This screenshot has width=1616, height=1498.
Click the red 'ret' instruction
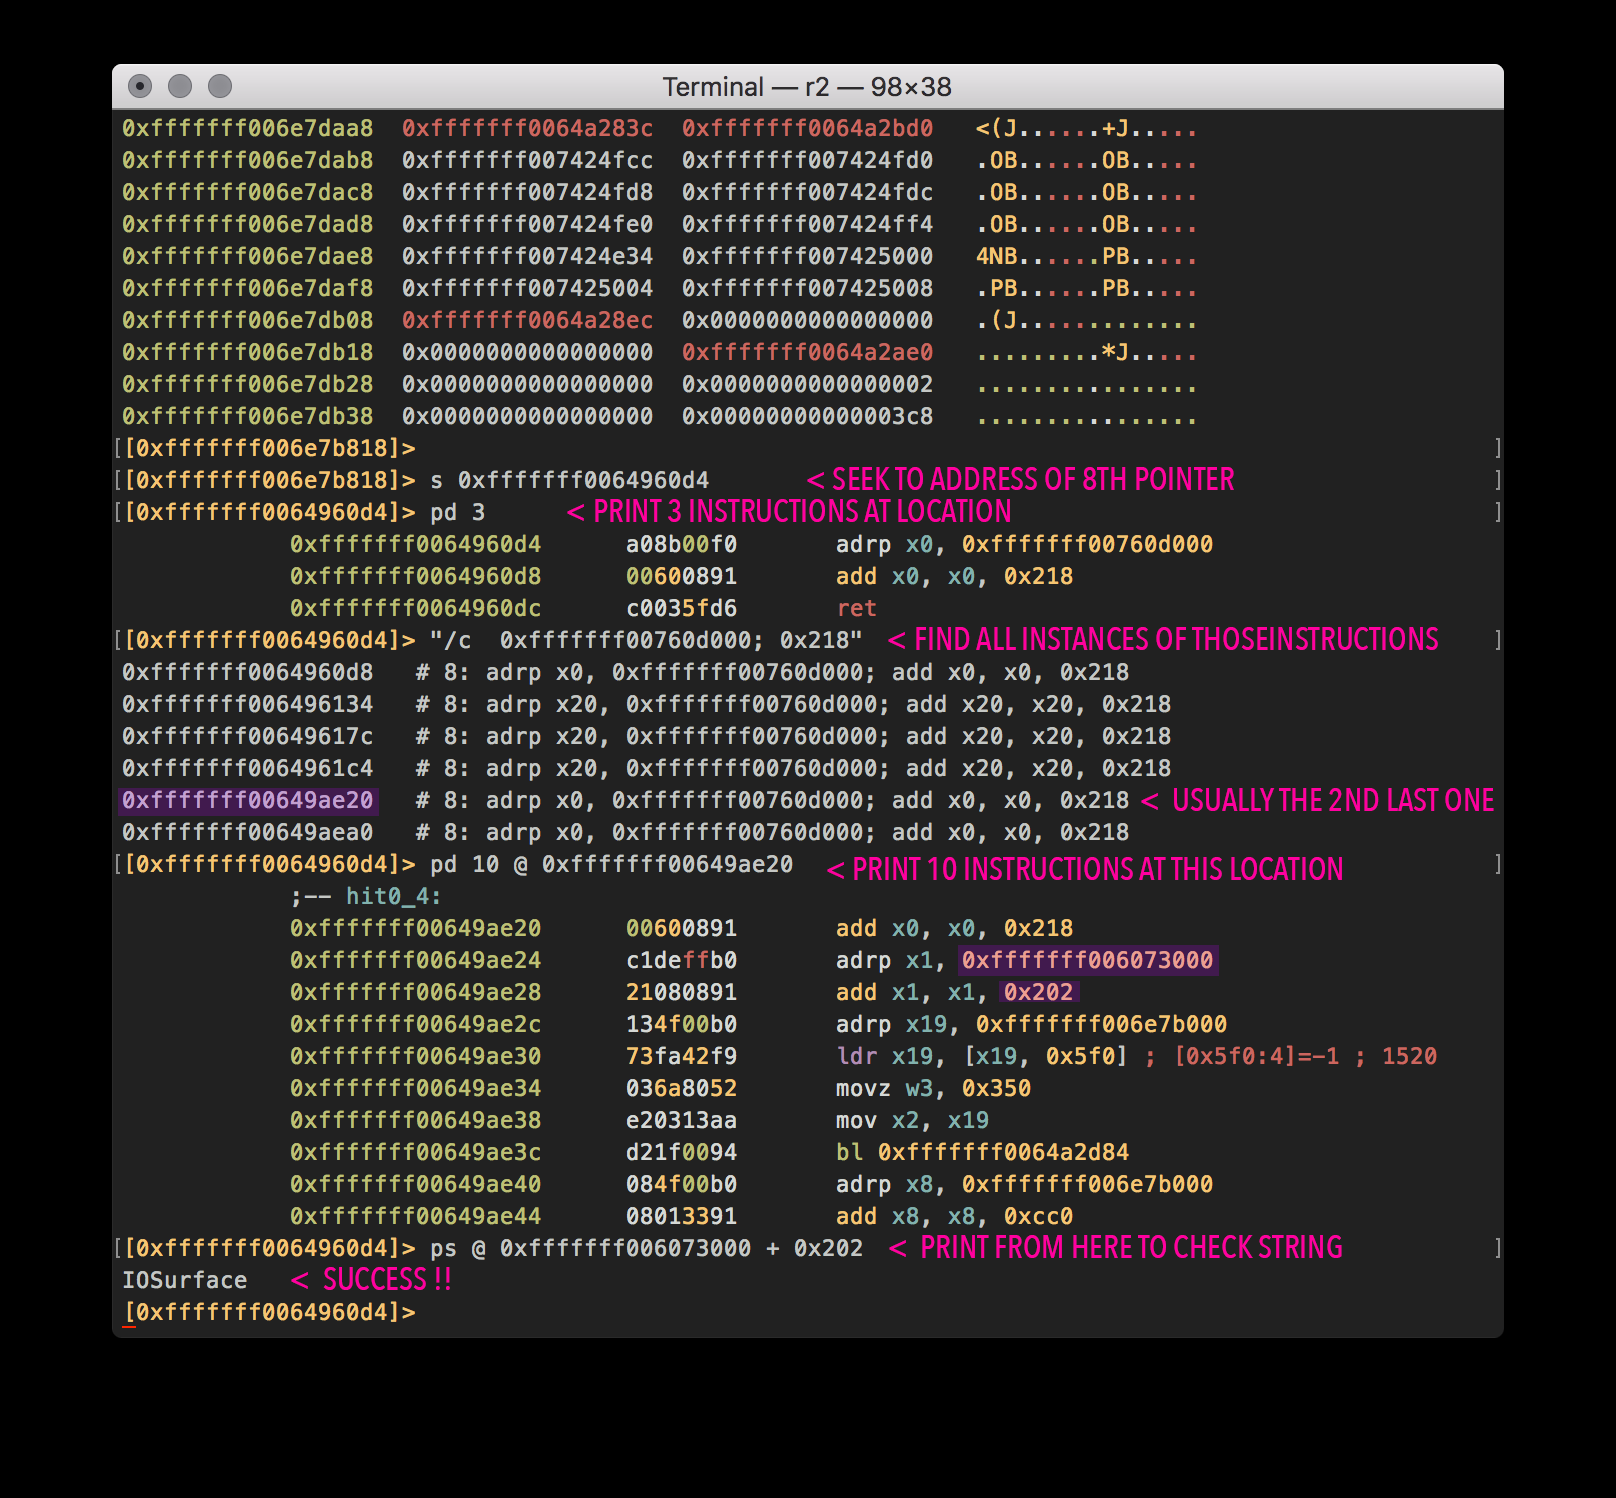point(856,609)
